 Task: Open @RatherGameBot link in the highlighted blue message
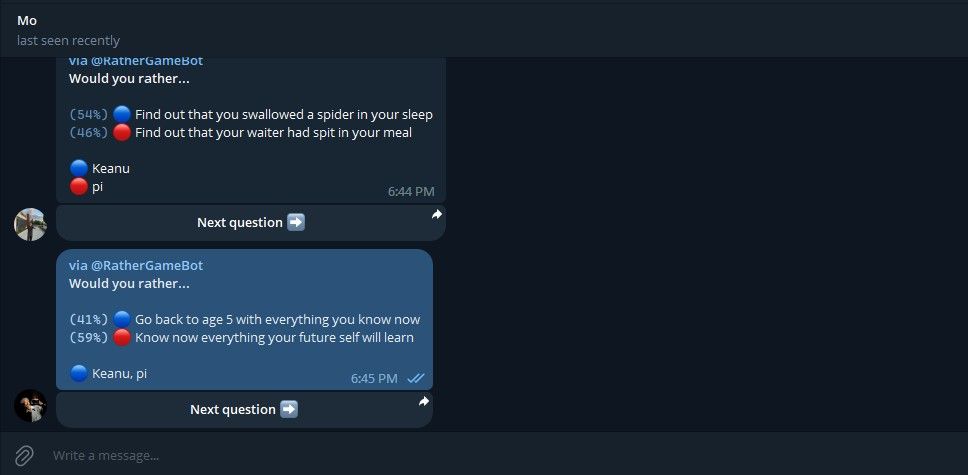[x=147, y=266]
